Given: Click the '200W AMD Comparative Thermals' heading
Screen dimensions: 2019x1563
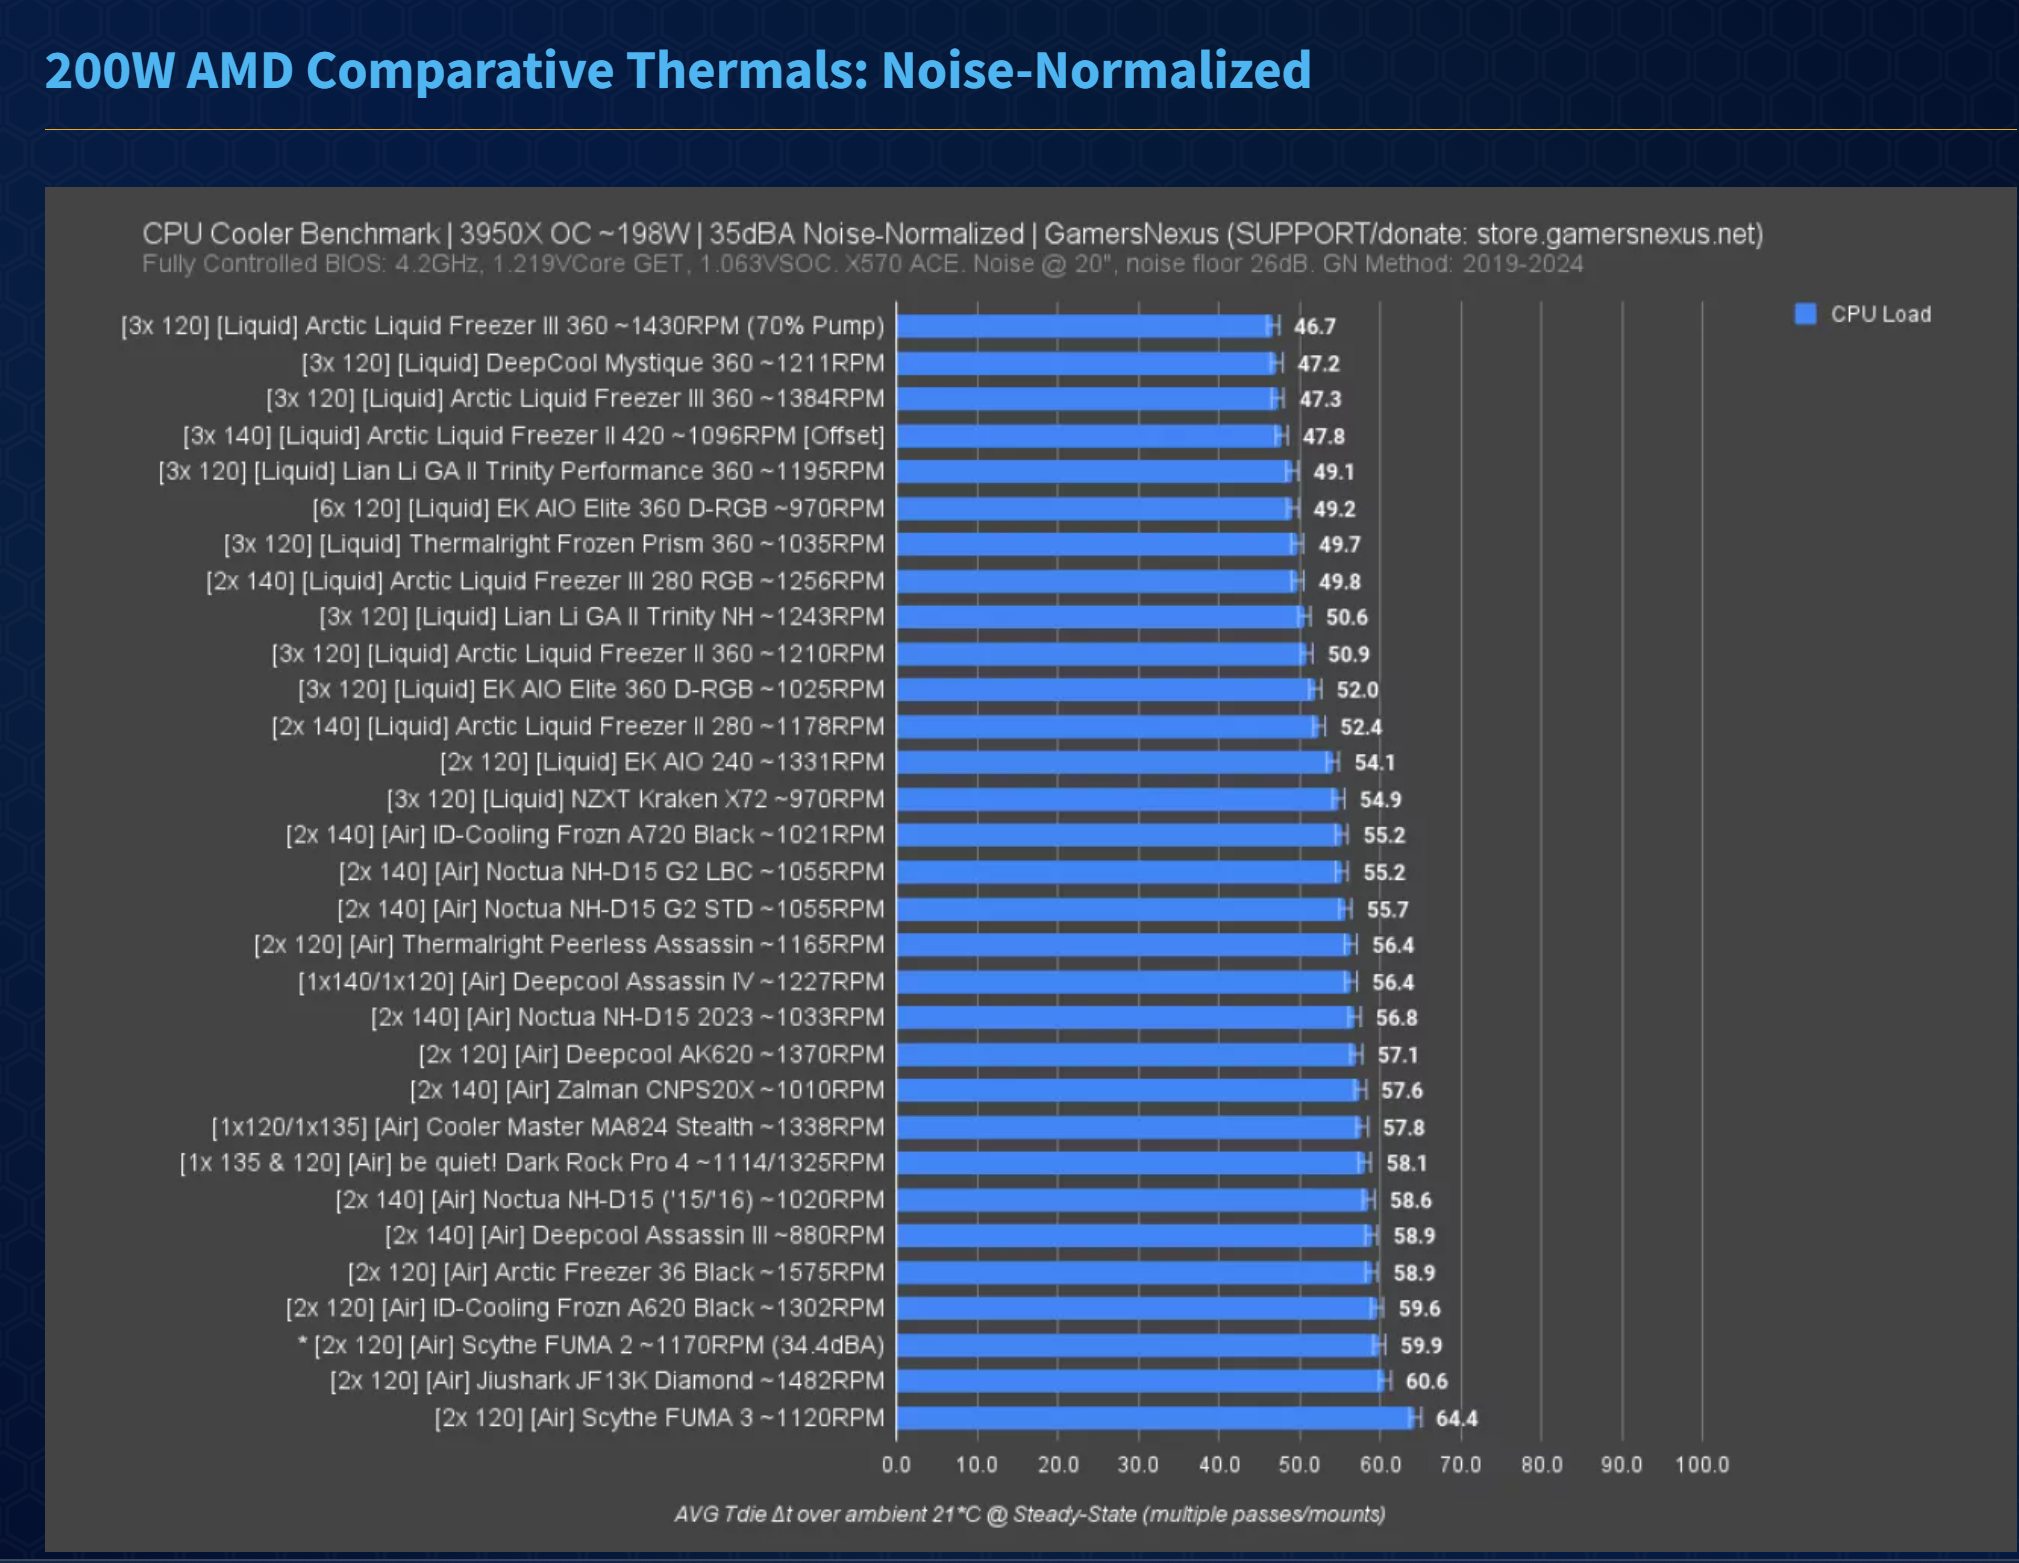Looking at the screenshot, I should 677,70.
